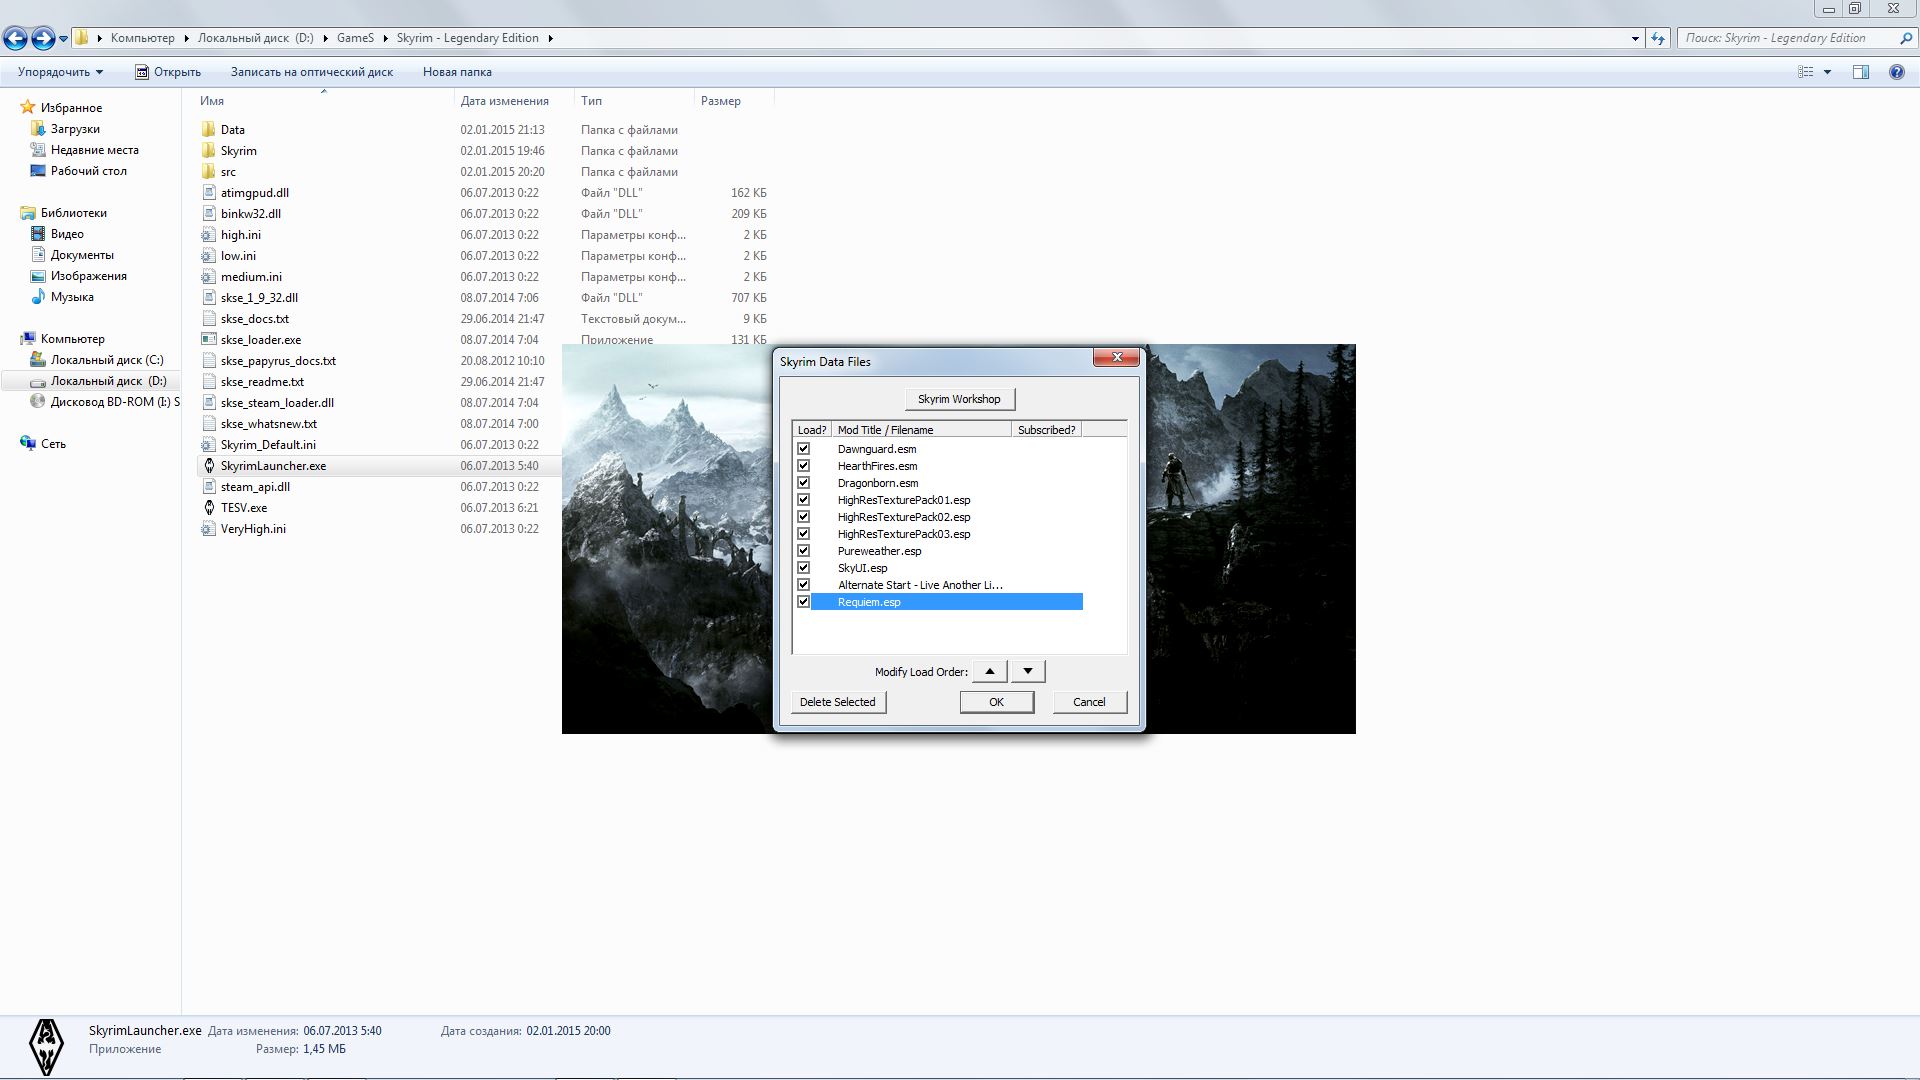This screenshot has height=1080, width=1920.
Task: Uncheck Dawnguard.esm load checkbox
Action: pos(803,448)
